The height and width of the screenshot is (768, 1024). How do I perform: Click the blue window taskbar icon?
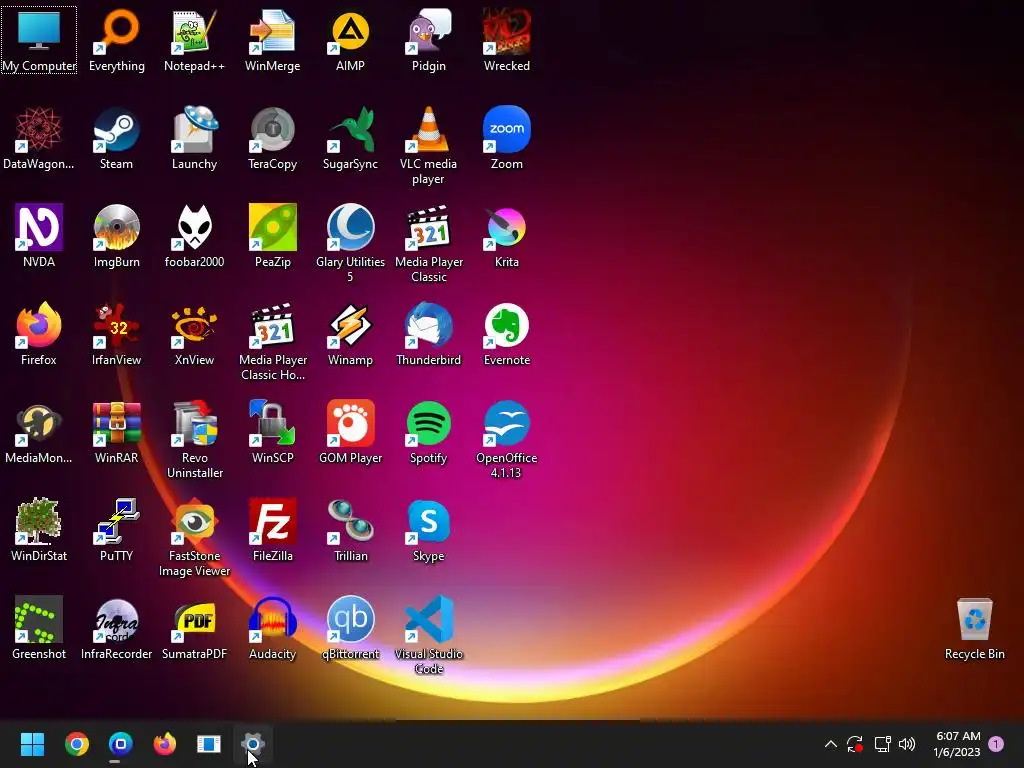pos(209,744)
